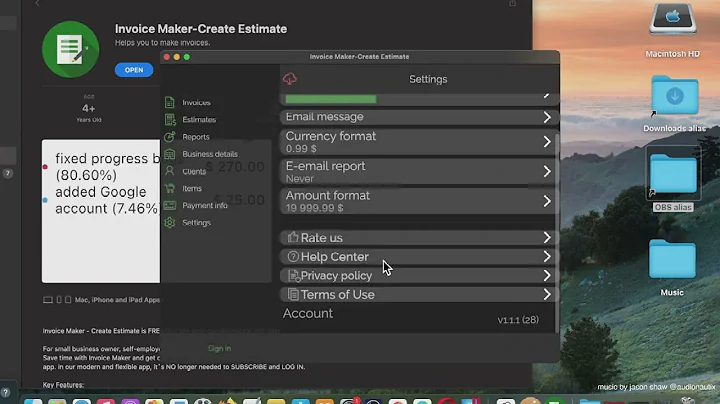Open the Clients section
Image resolution: width=720 pixels, height=404 pixels.
pos(194,171)
